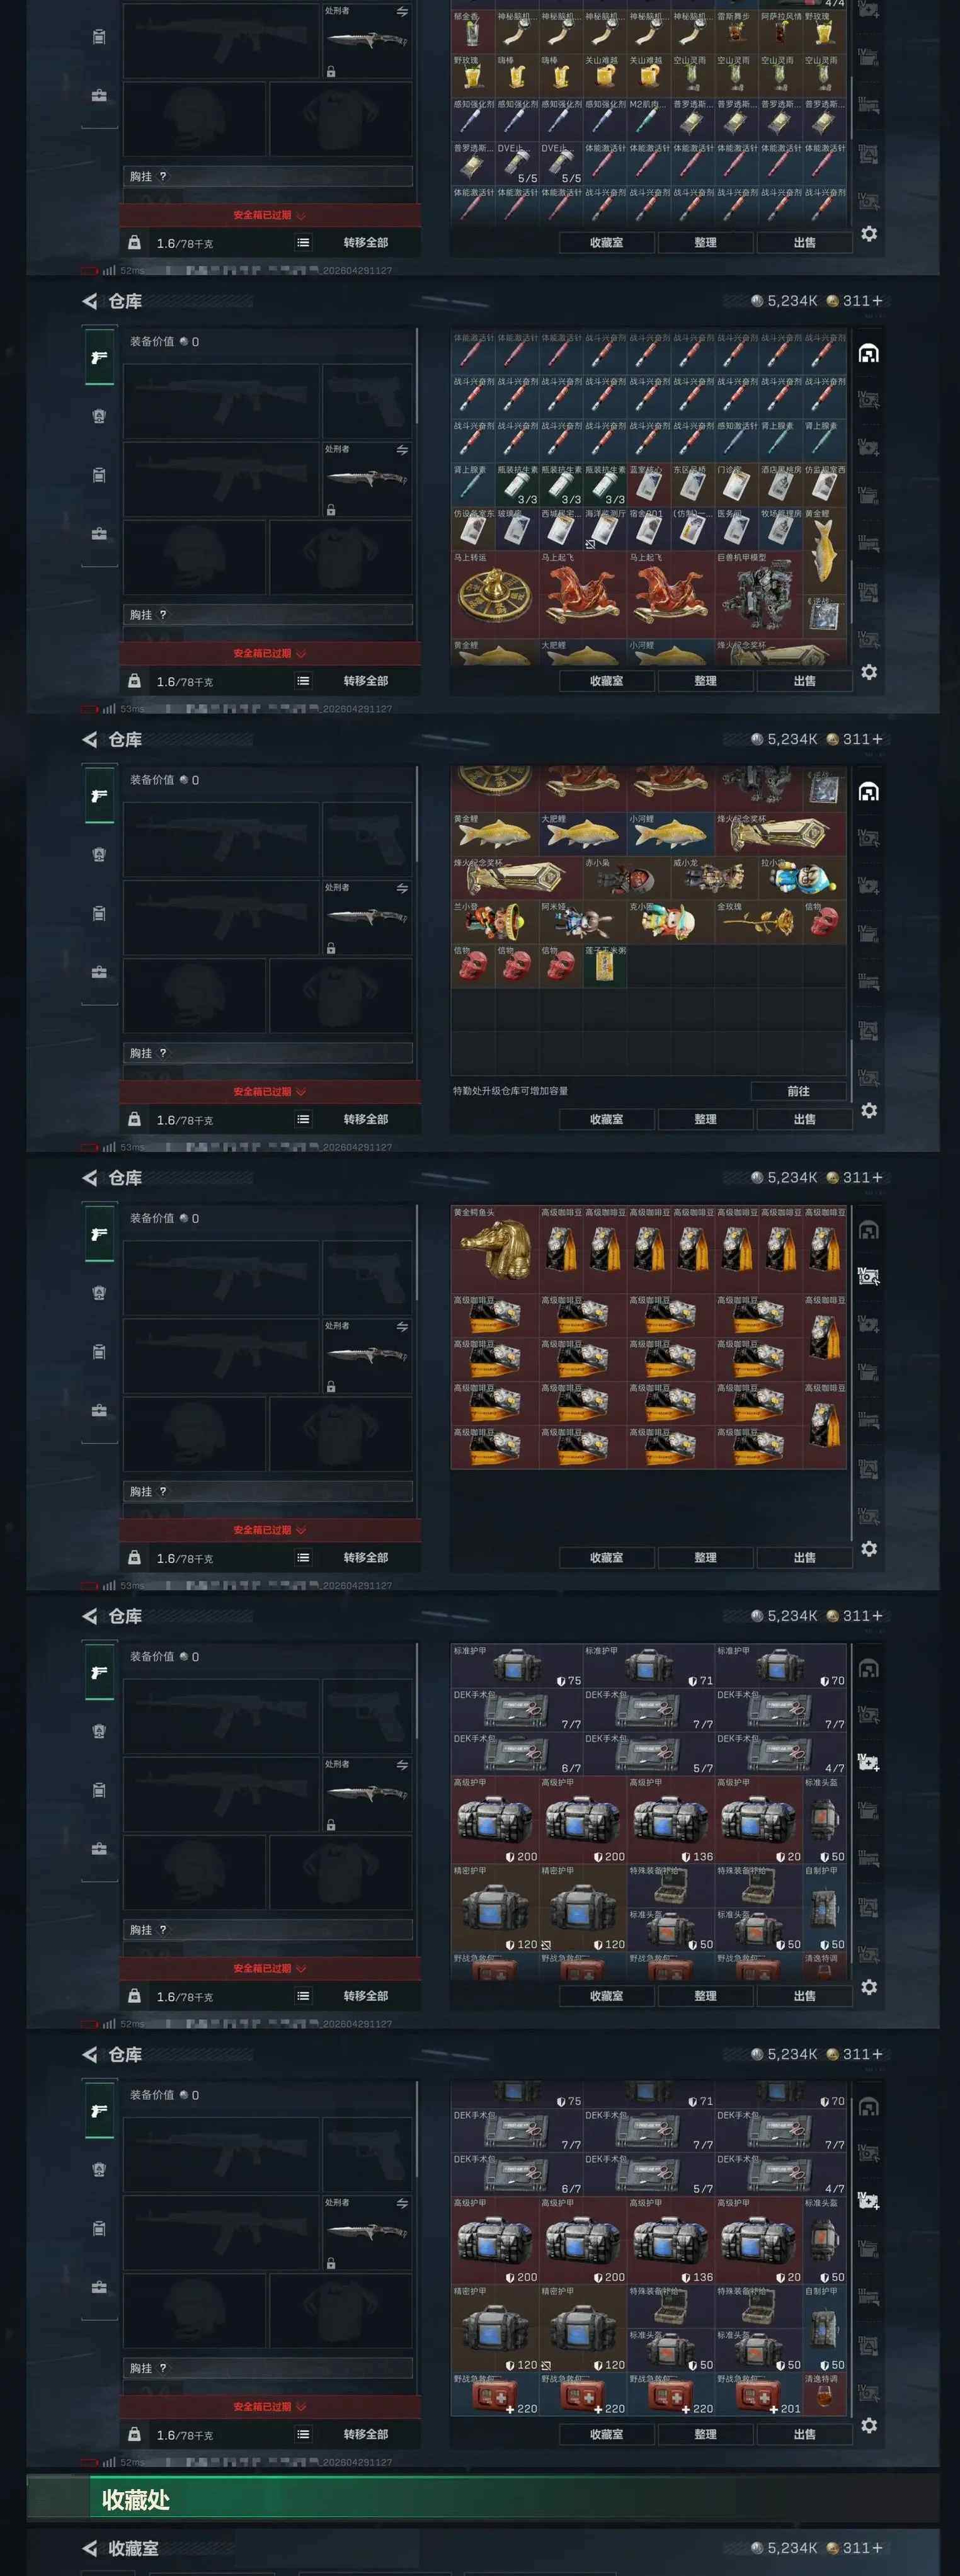This screenshot has width=960, height=2576.
Task: Open the green 收藏处 section banner
Action: 482,2499
